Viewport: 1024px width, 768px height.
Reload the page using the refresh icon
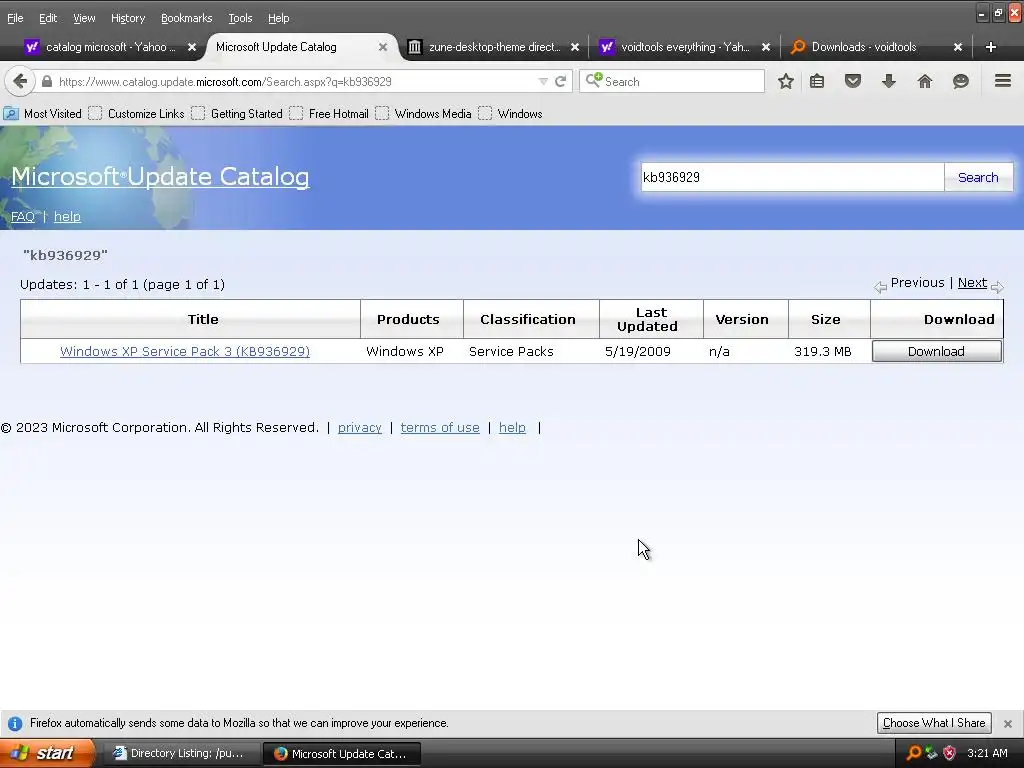tap(560, 82)
